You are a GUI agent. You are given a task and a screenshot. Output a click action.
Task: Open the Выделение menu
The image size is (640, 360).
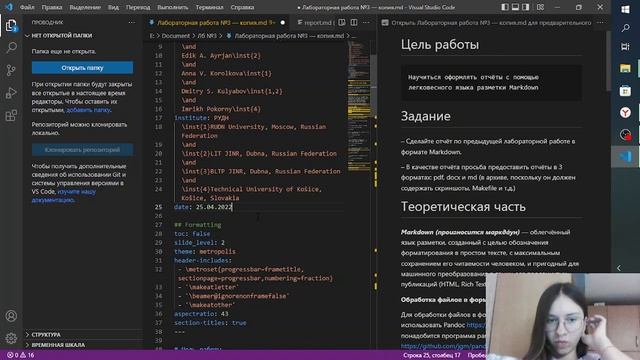pos(85,7)
